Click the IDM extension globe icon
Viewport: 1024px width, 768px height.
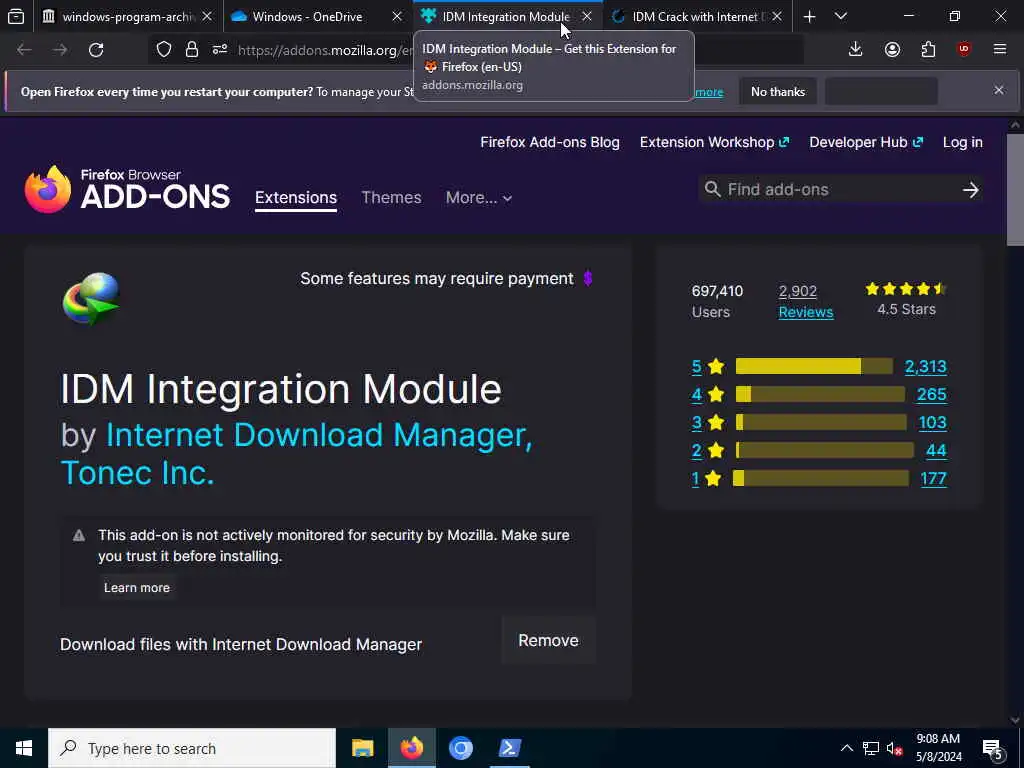point(91,299)
